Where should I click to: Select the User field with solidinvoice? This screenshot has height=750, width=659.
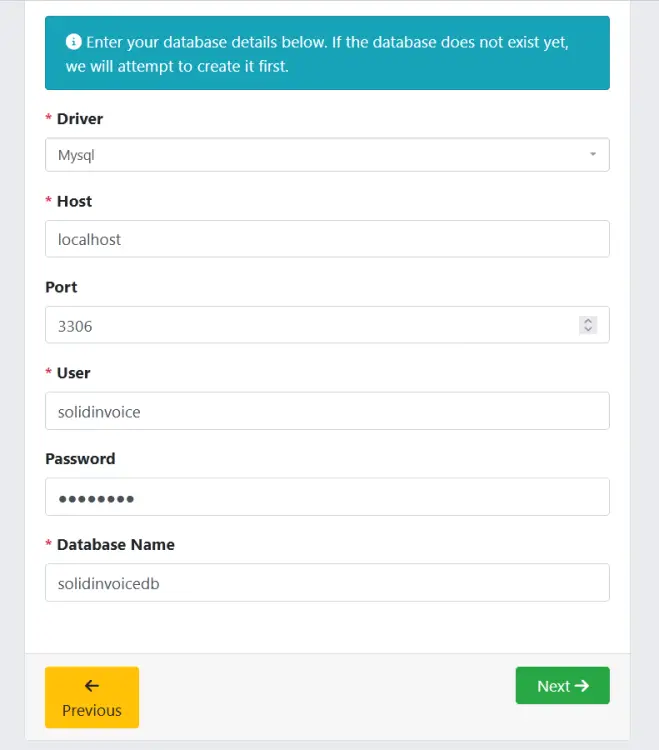(x=327, y=411)
